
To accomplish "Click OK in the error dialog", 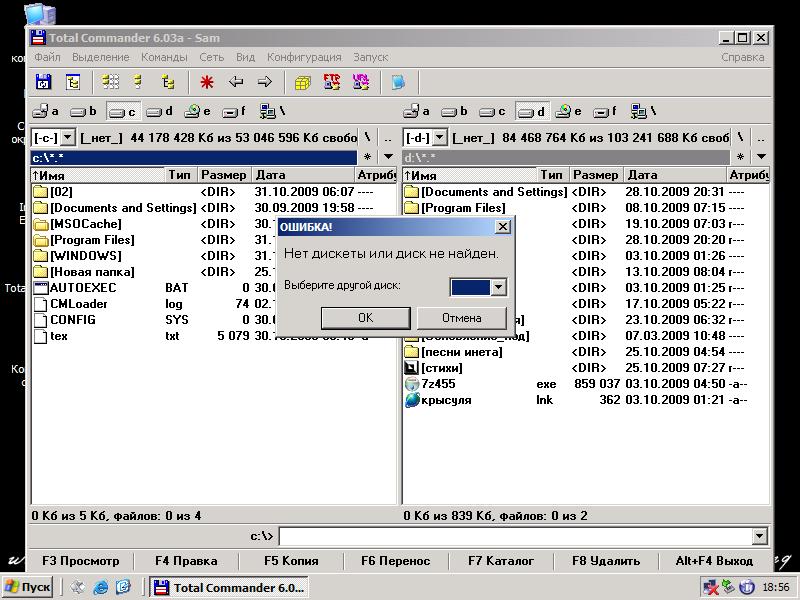I will coord(365,318).
